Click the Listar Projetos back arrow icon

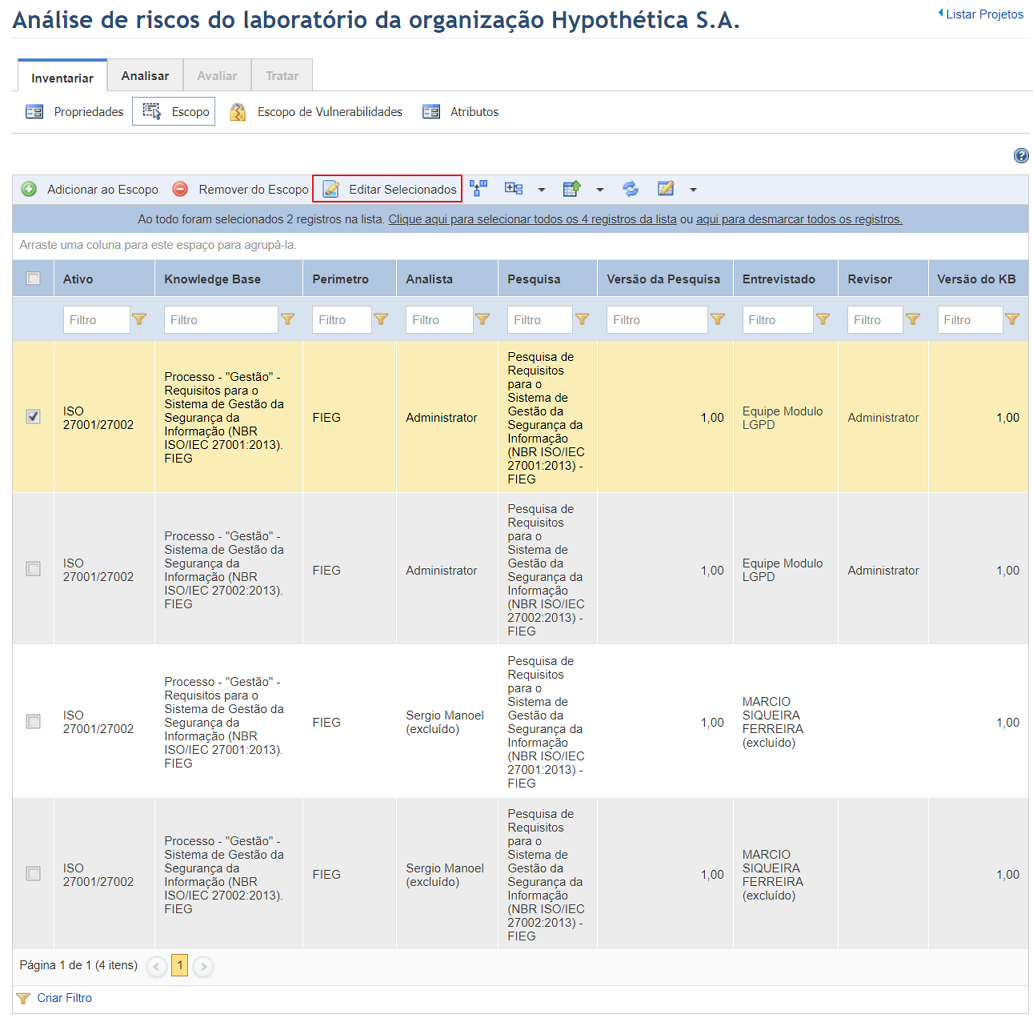coord(941,14)
